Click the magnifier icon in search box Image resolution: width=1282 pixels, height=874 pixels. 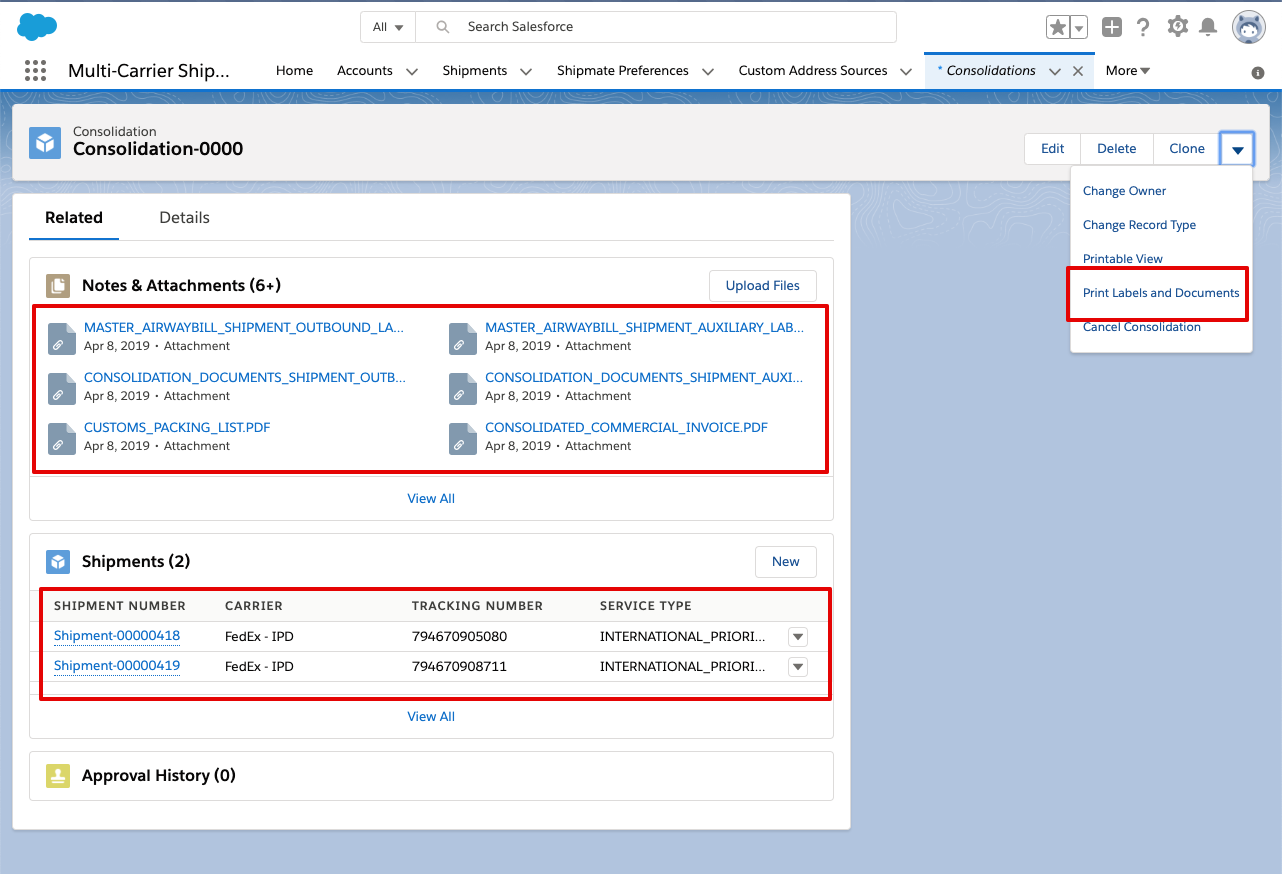443,27
